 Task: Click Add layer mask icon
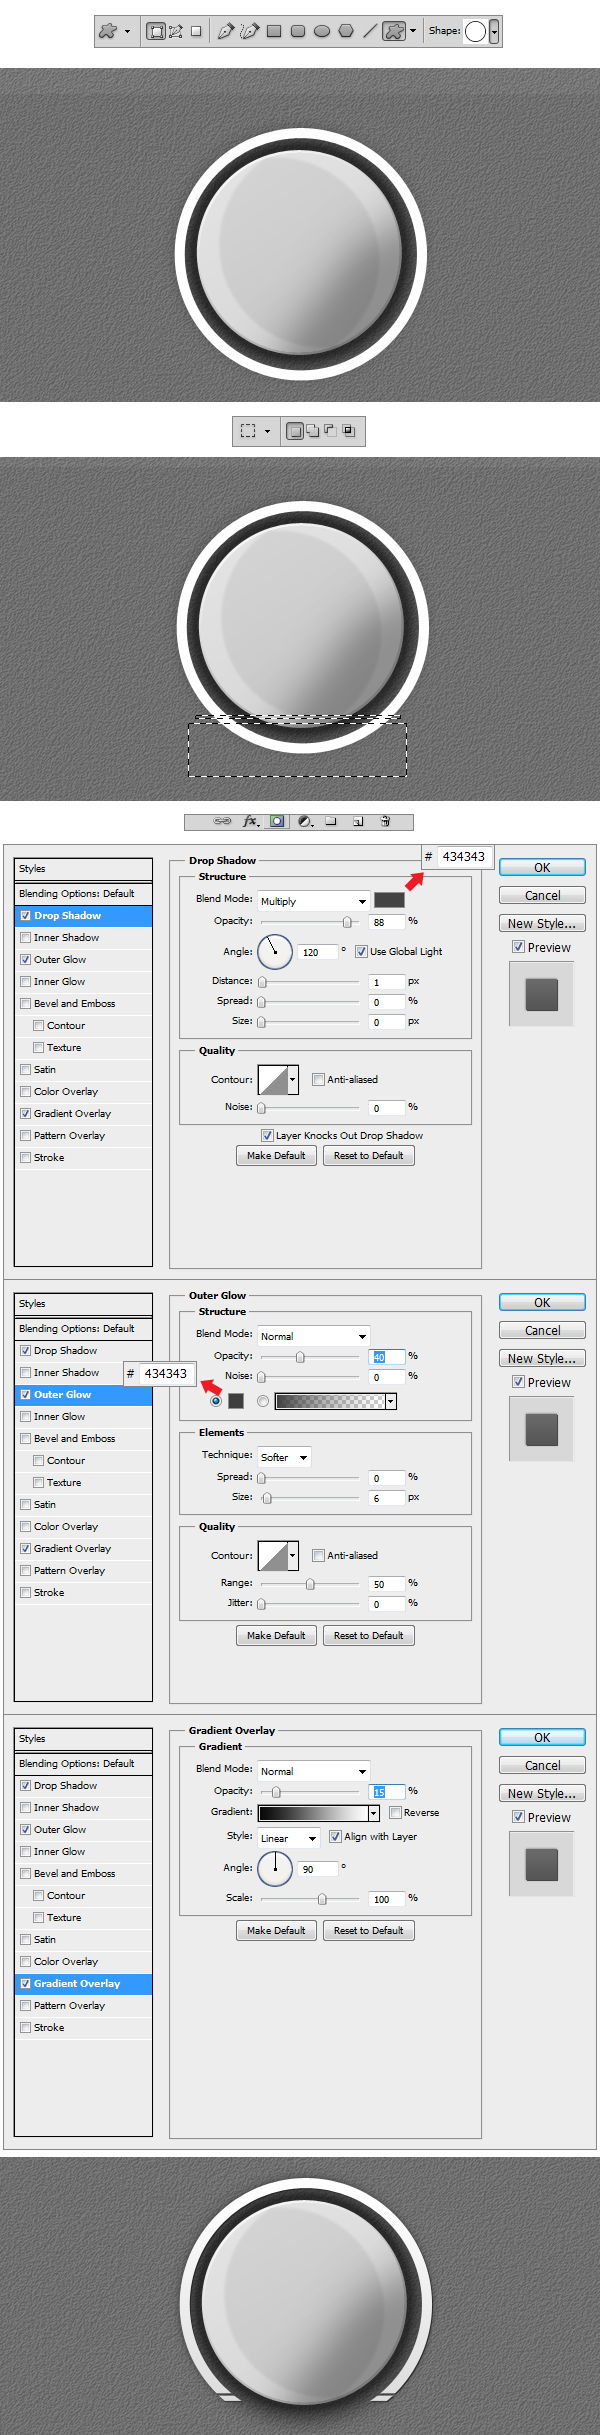pos(278,821)
